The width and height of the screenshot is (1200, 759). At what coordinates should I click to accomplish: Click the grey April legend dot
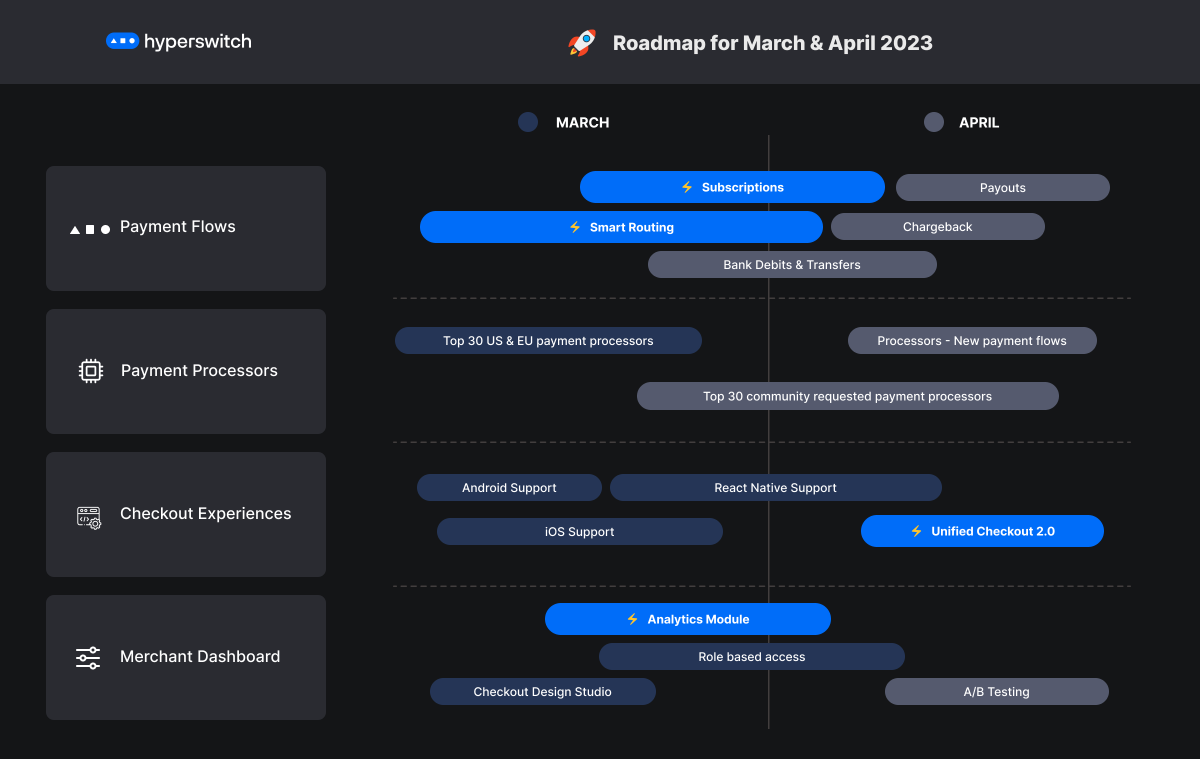tap(934, 122)
